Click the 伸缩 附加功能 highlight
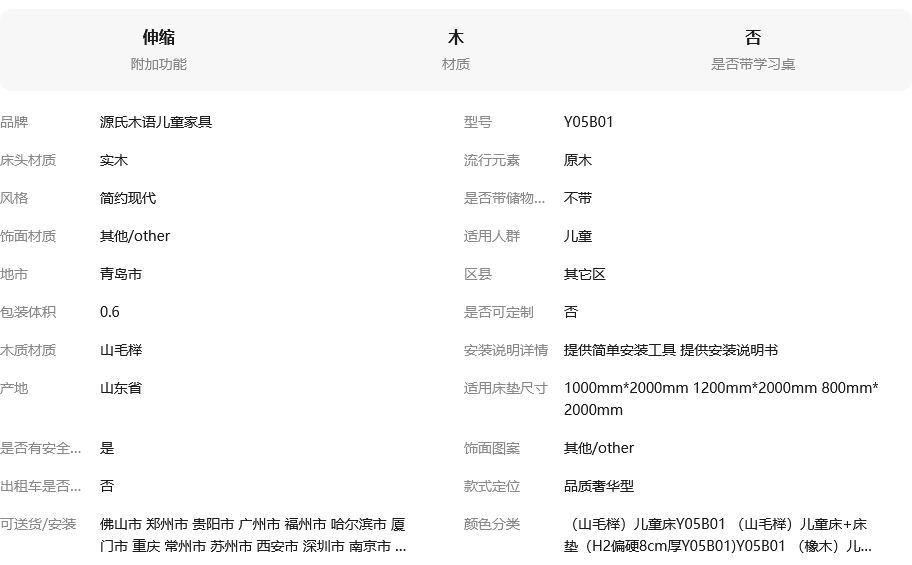This screenshot has height=565, width=912. pyautogui.click(x=158, y=50)
